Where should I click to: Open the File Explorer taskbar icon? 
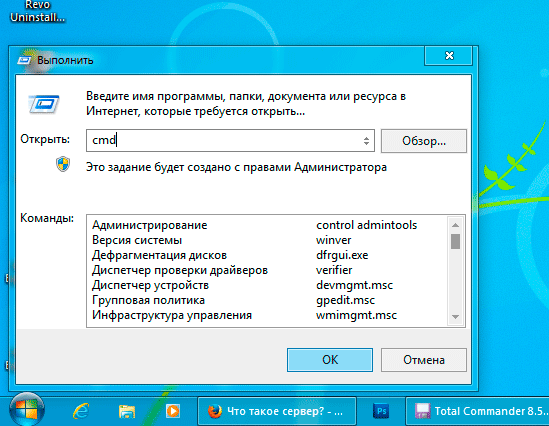click(x=127, y=411)
